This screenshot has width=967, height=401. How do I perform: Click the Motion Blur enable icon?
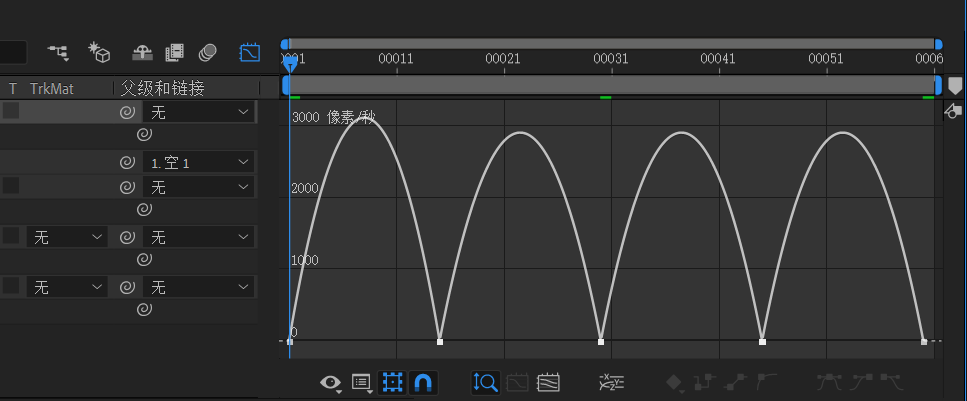coord(208,51)
